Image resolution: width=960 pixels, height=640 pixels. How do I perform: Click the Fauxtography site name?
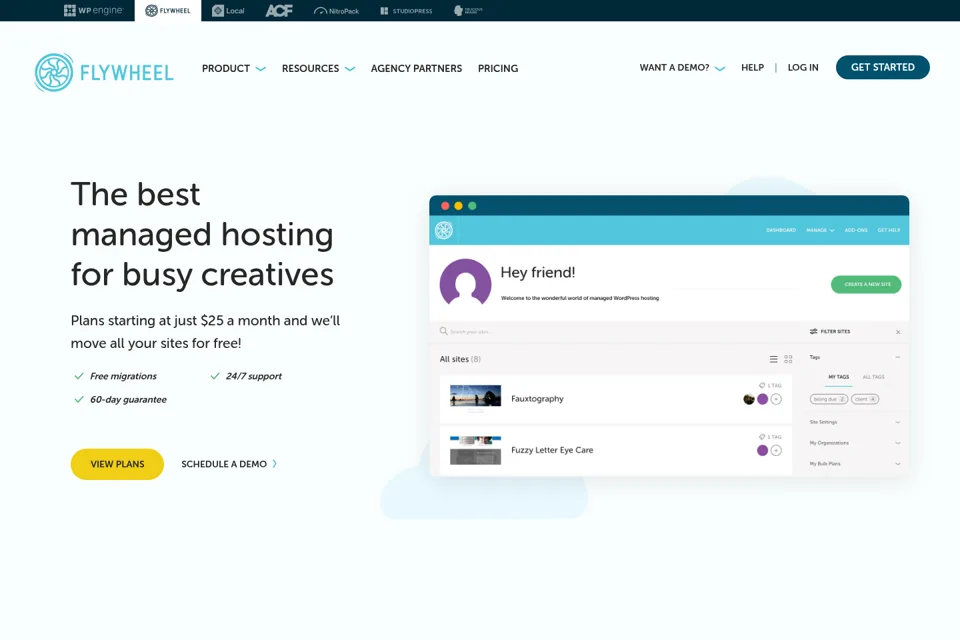click(537, 399)
